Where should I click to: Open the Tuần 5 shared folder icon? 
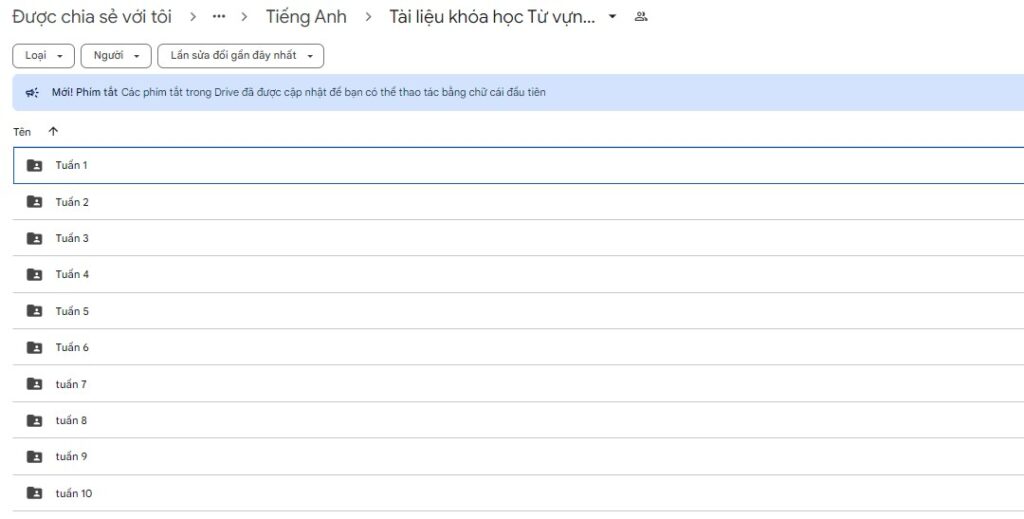pyautogui.click(x=35, y=311)
